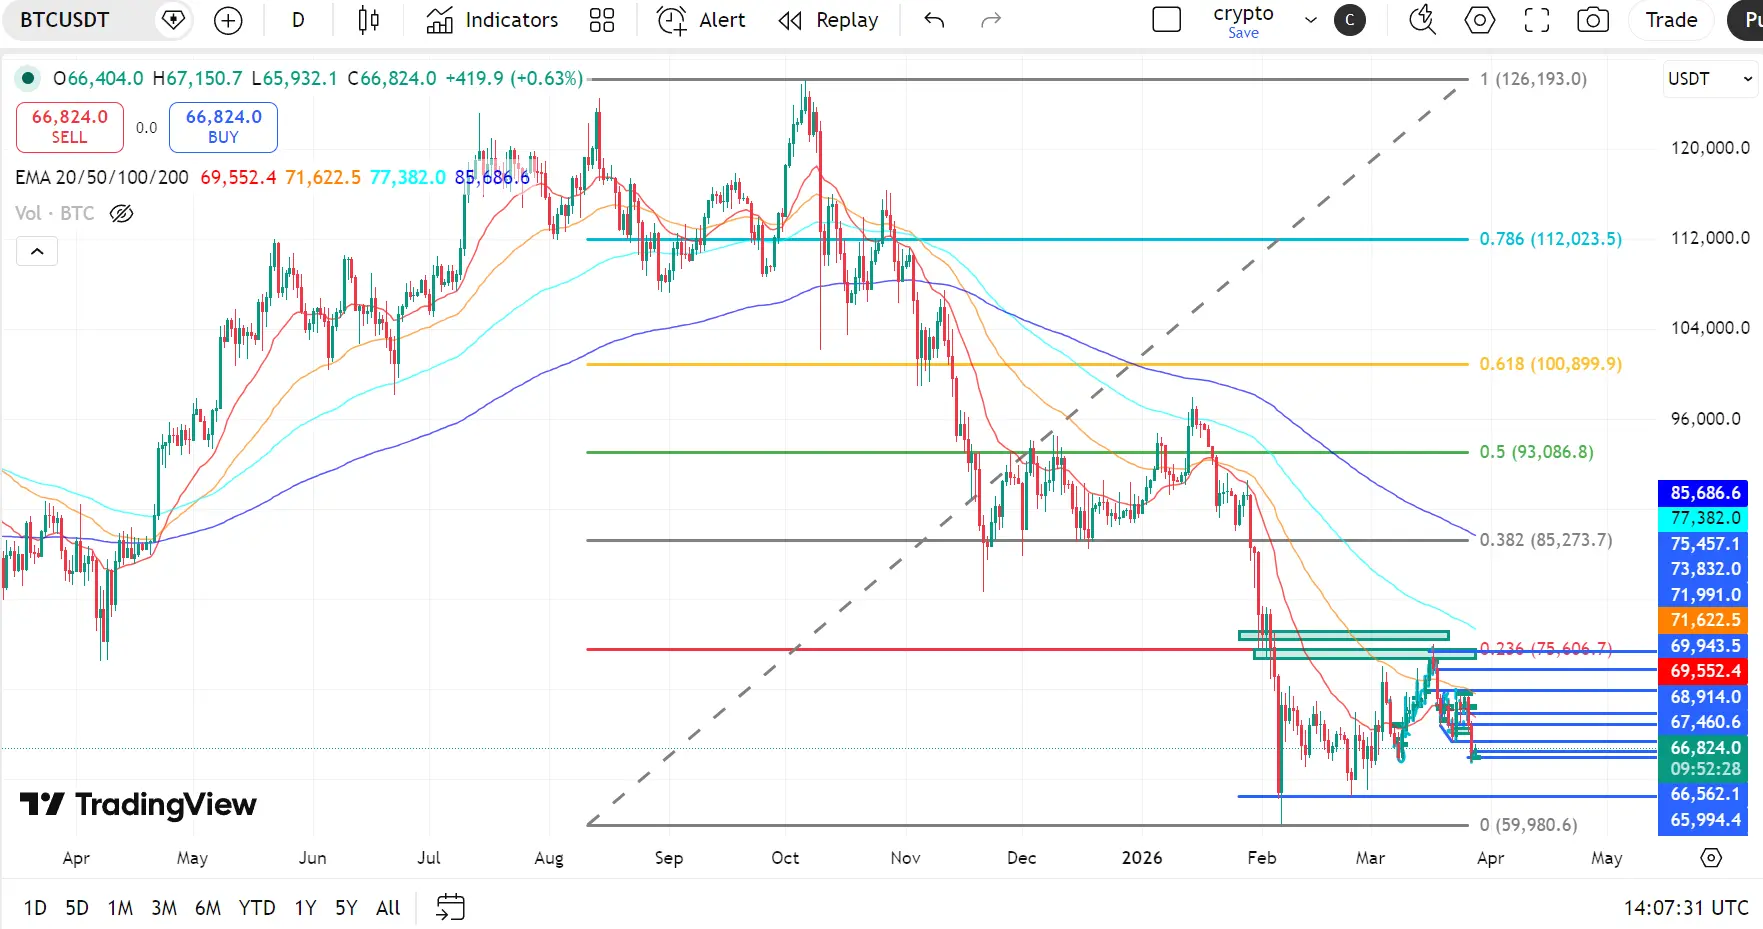Click the 66,824.0 SELL button
The image size is (1763, 929).
70,127
